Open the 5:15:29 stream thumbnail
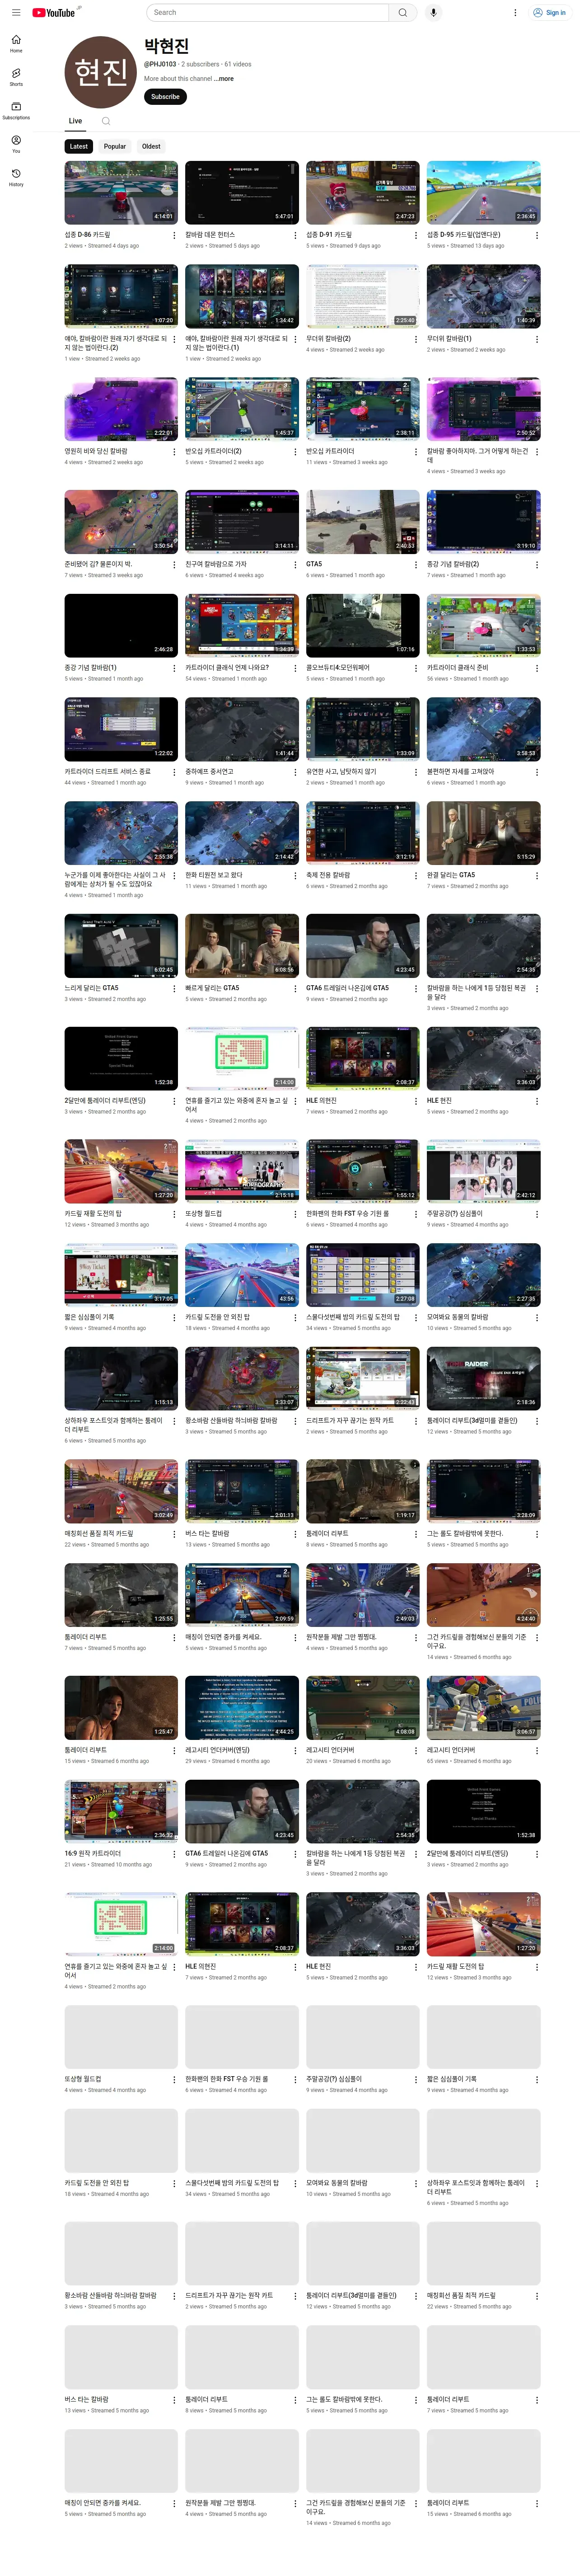Image resolution: width=580 pixels, height=2576 pixels. tap(483, 833)
